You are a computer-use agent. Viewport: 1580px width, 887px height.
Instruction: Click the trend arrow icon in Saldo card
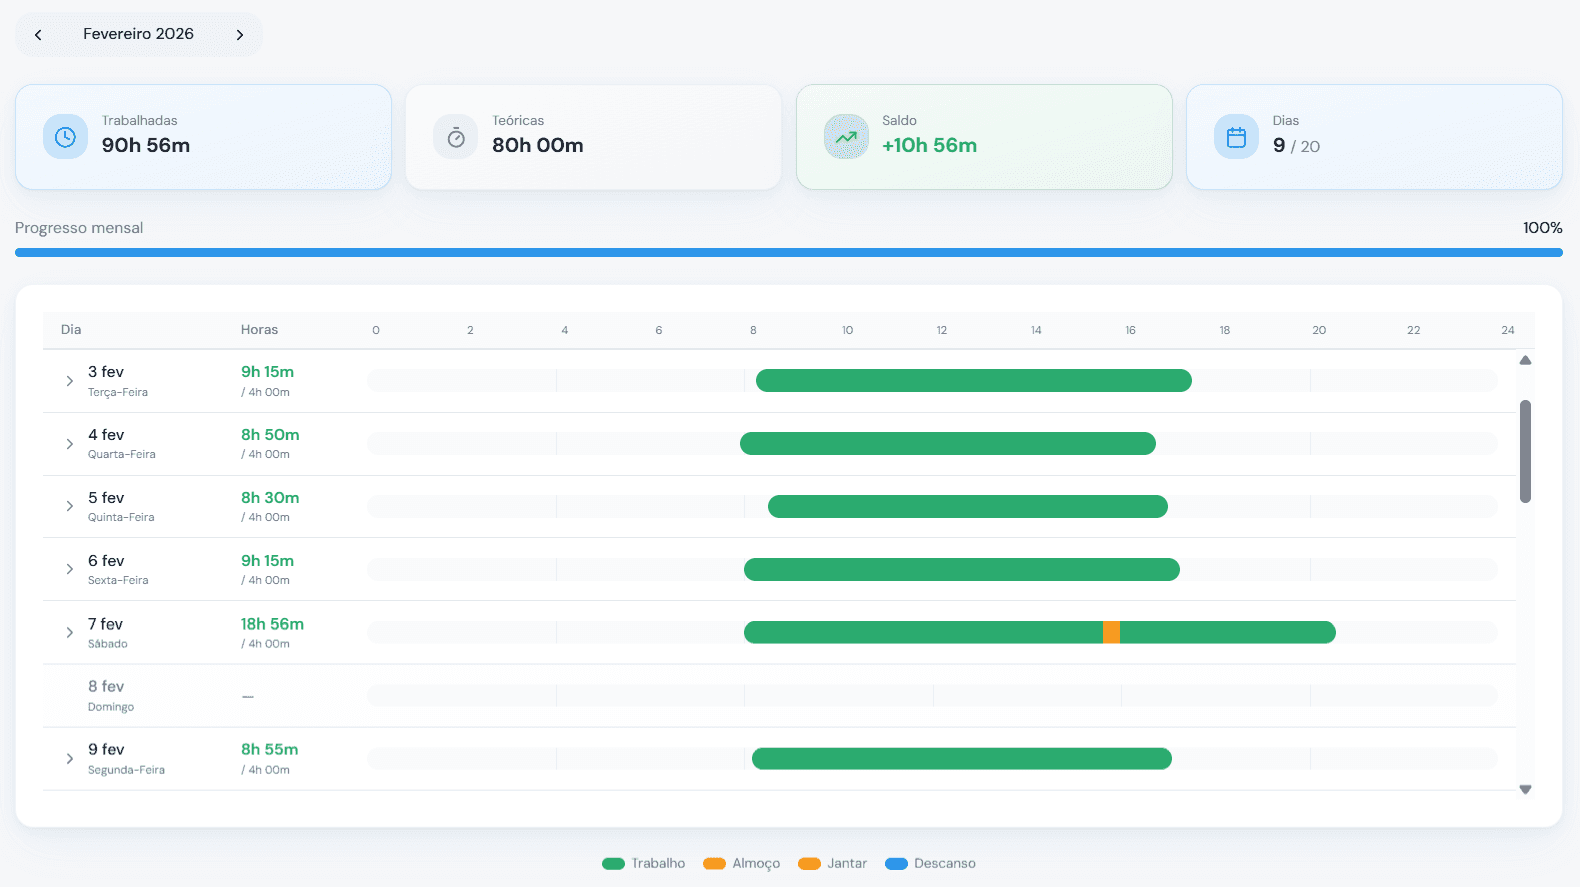coord(846,137)
